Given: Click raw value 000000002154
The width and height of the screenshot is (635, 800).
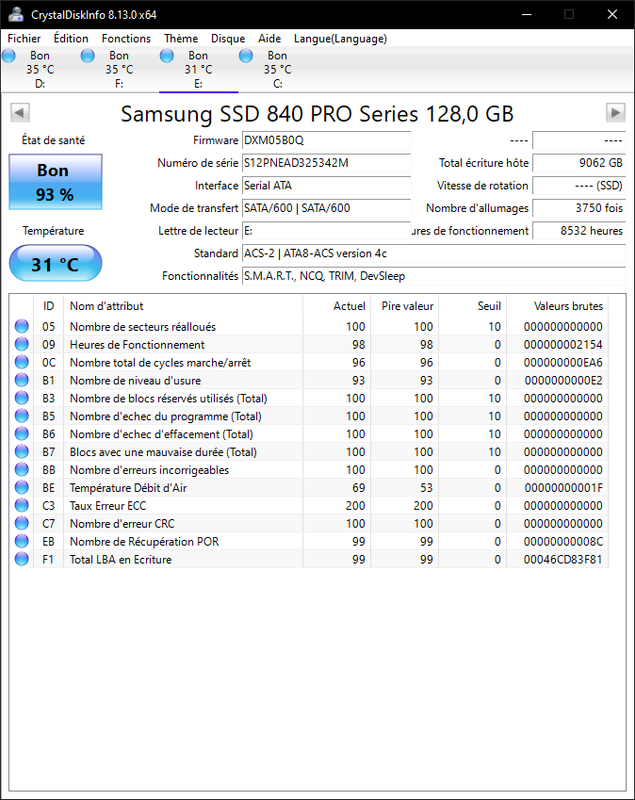Looking at the screenshot, I should pyautogui.click(x=563, y=344).
